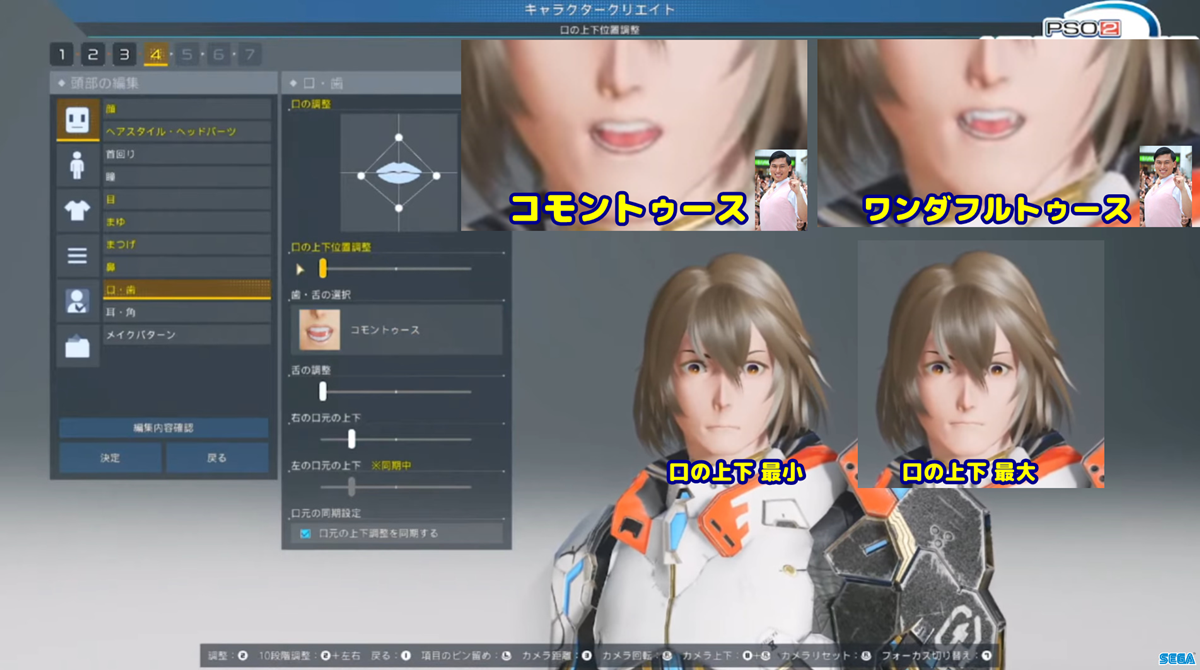Viewport: 1200px width, 670px height.
Task: Open コモントゥース teeth selection row
Action: point(397,330)
